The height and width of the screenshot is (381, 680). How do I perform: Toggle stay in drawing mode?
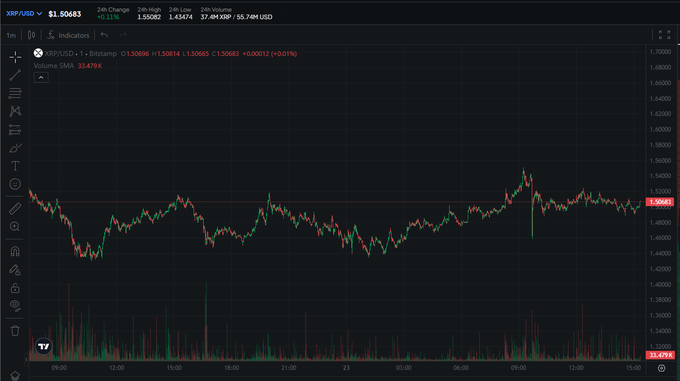coord(15,270)
